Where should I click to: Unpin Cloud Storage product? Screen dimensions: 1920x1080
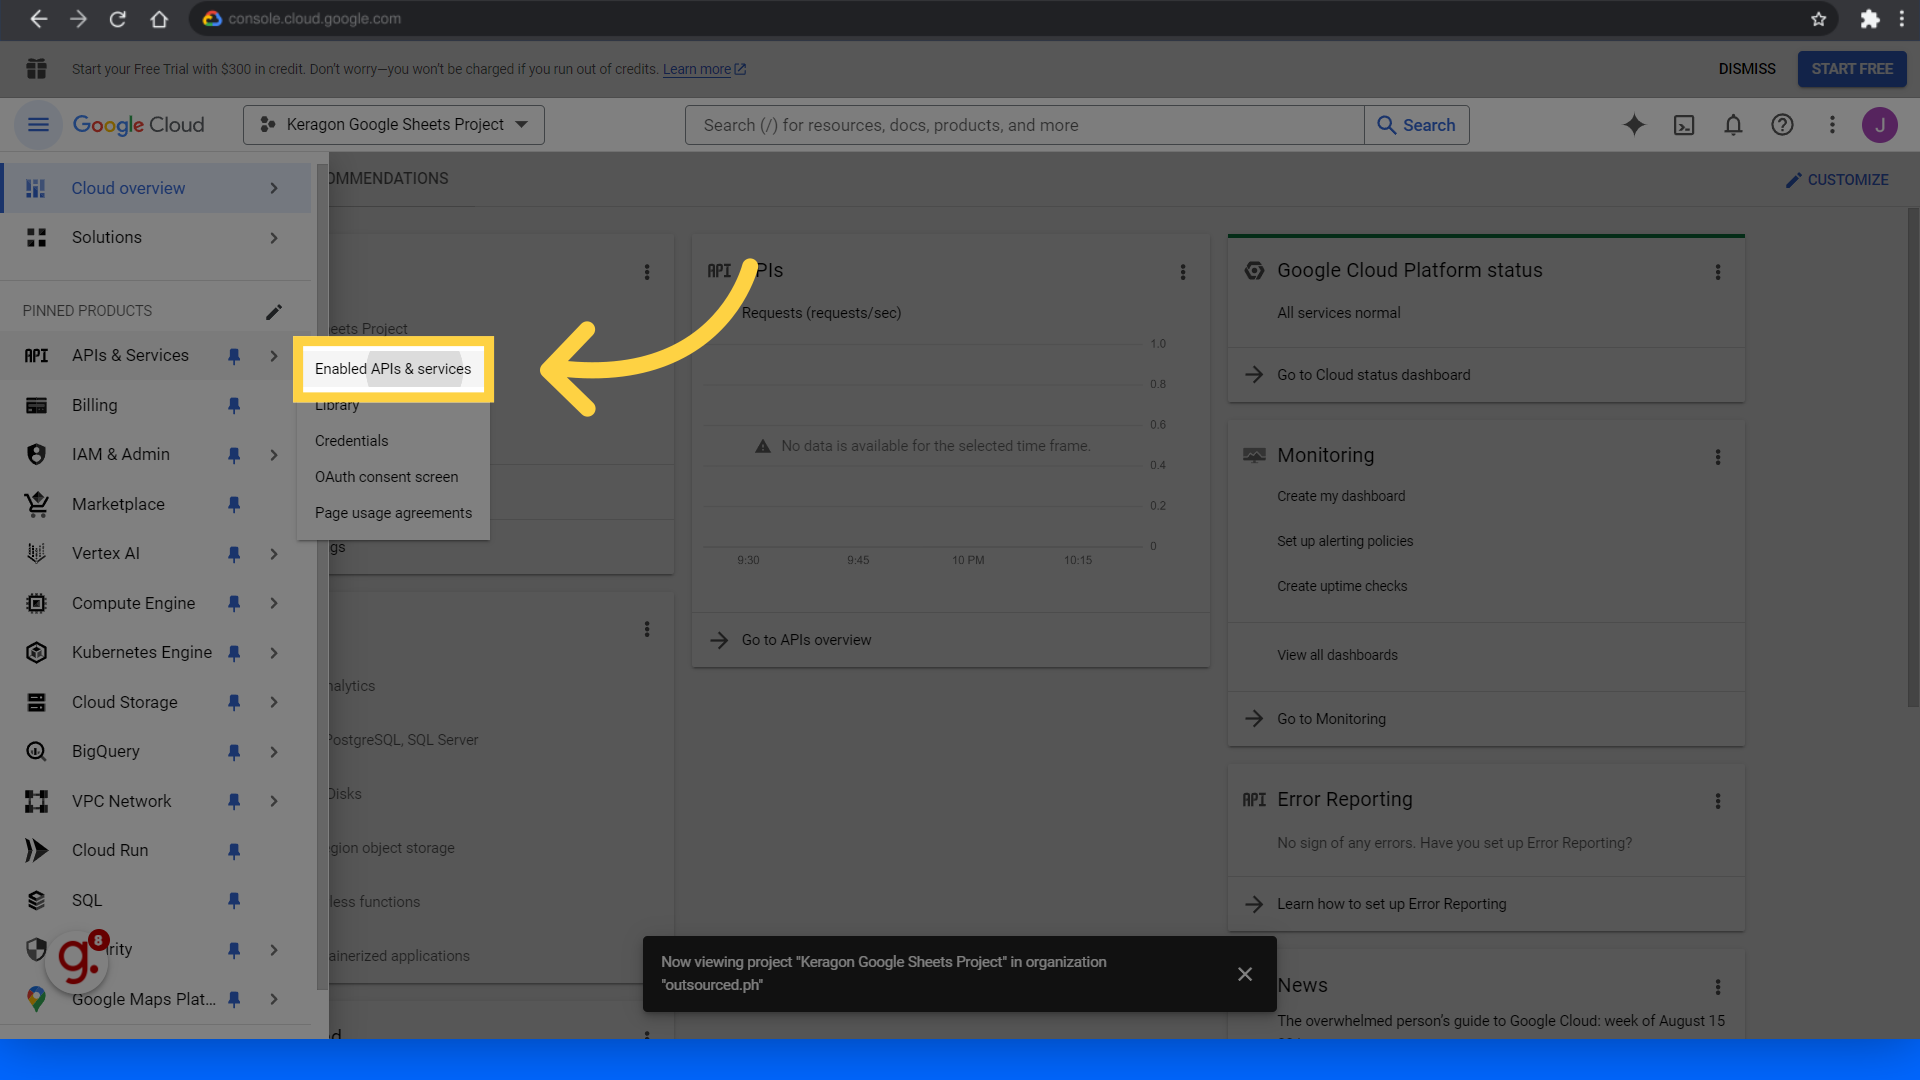[234, 702]
